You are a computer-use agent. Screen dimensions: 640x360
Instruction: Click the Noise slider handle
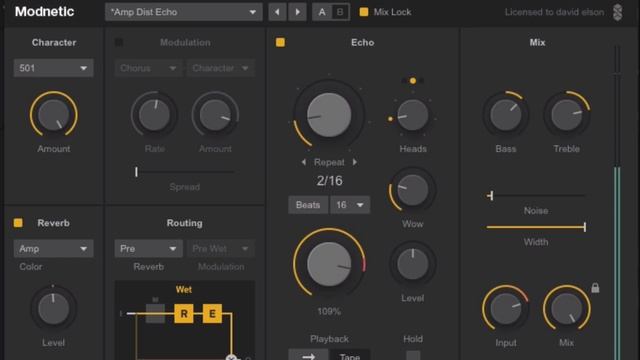click(x=491, y=196)
